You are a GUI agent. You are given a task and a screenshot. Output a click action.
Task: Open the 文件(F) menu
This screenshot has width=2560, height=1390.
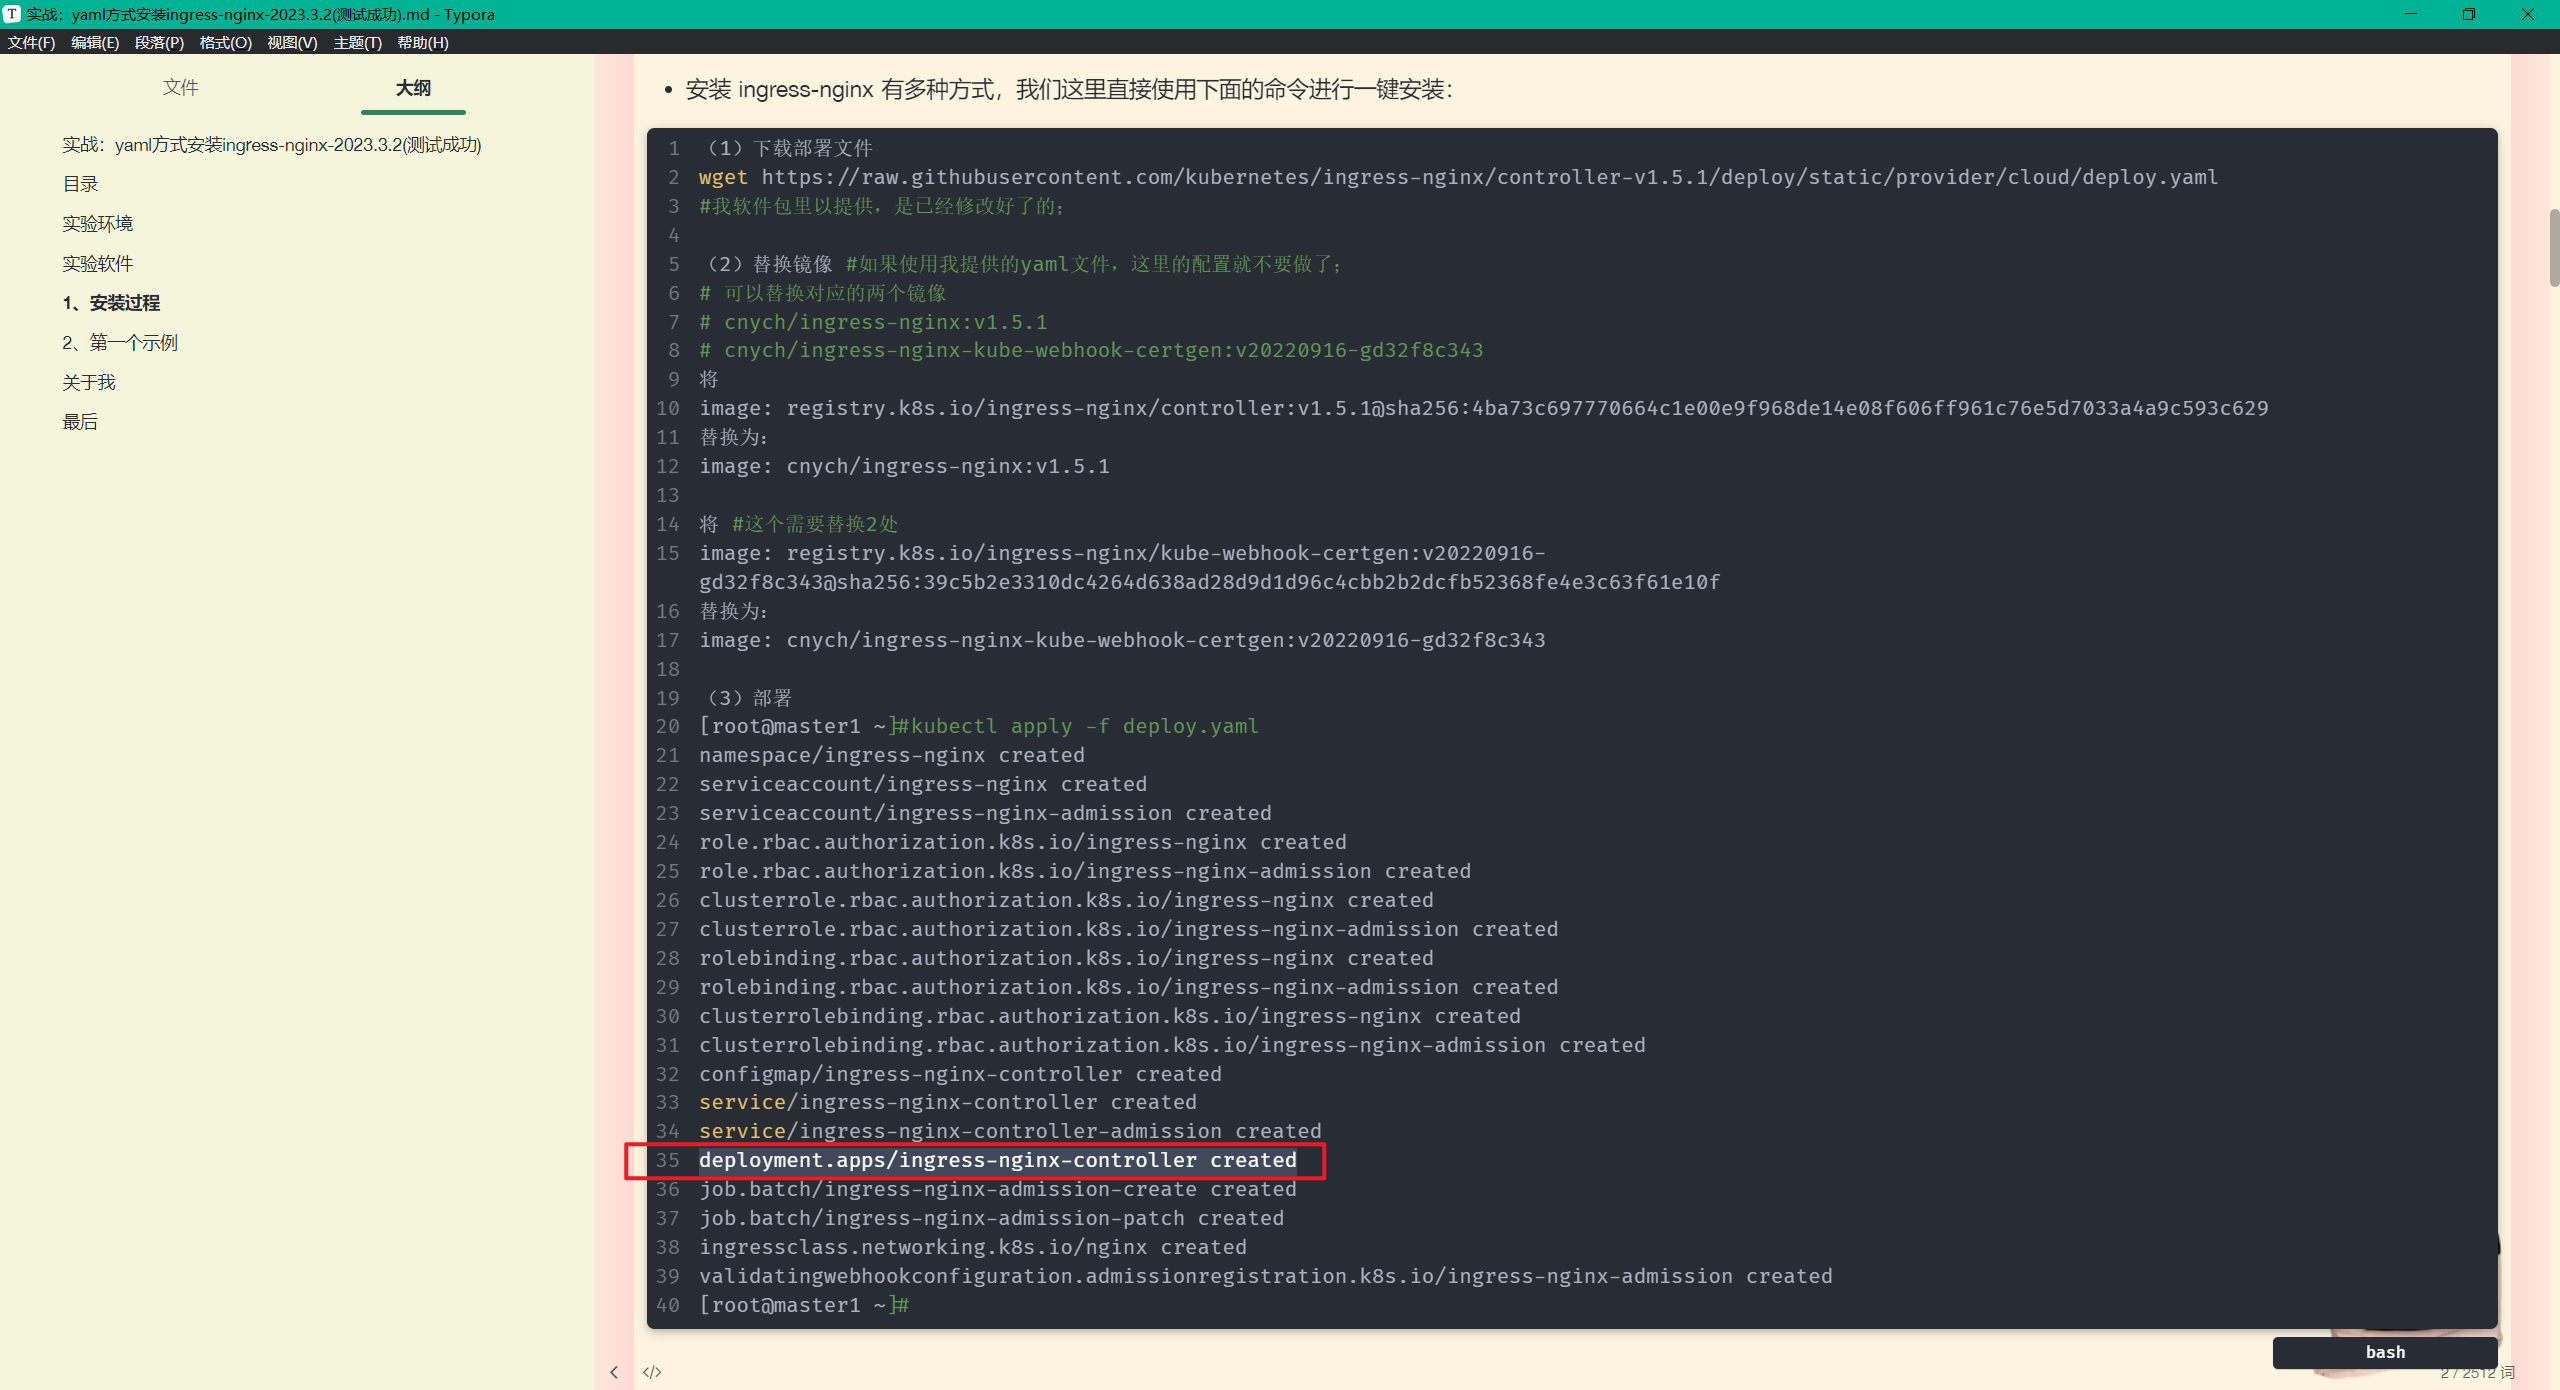pyautogui.click(x=31, y=42)
